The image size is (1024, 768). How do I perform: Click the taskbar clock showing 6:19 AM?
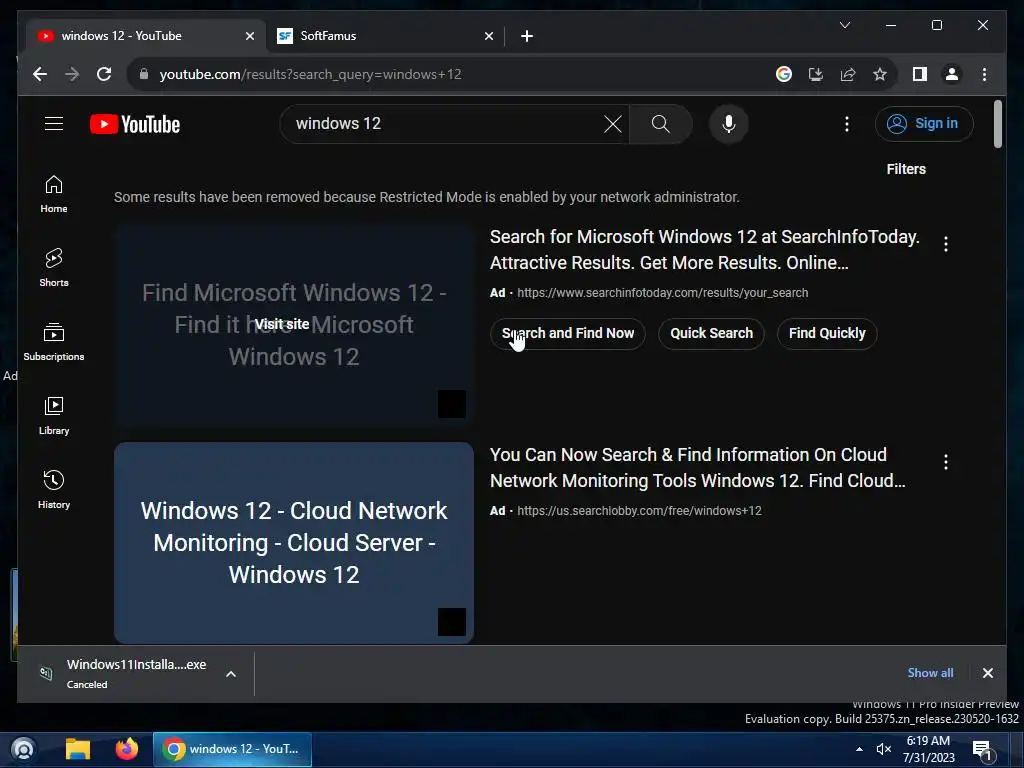[929, 749]
